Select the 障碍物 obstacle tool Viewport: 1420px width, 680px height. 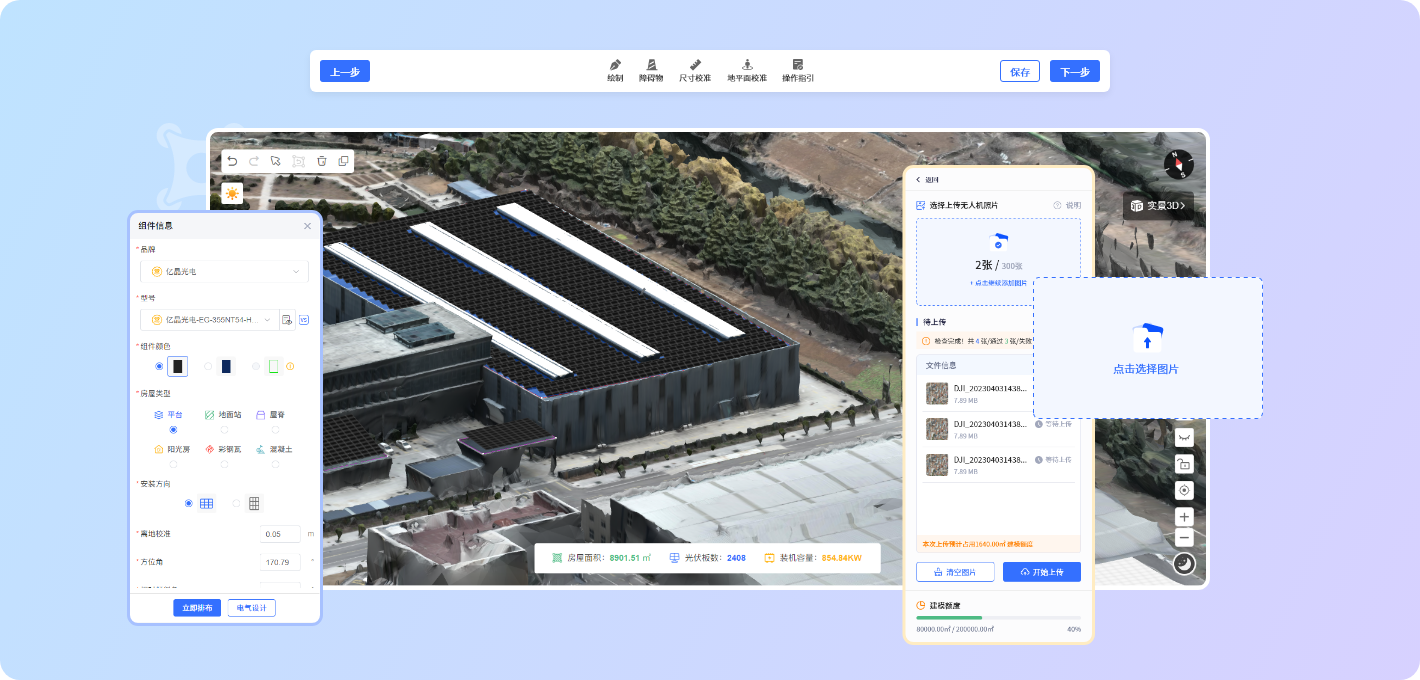point(651,70)
